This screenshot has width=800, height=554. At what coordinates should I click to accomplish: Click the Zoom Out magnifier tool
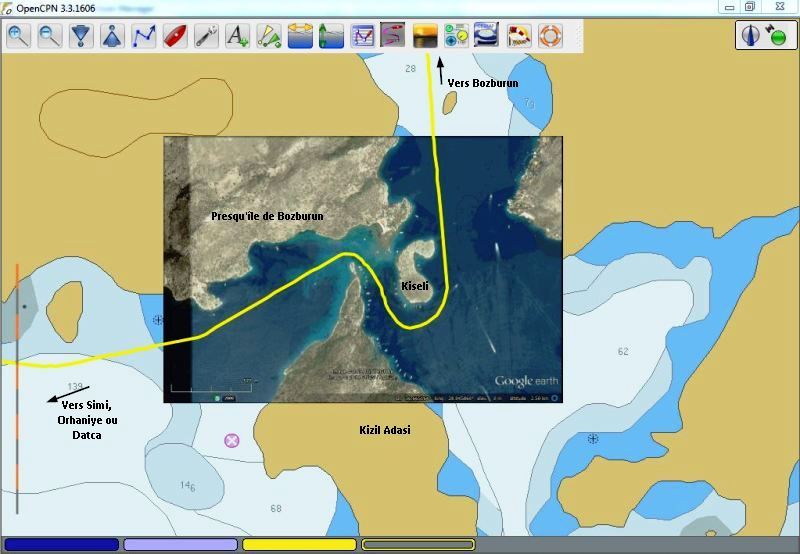point(50,36)
